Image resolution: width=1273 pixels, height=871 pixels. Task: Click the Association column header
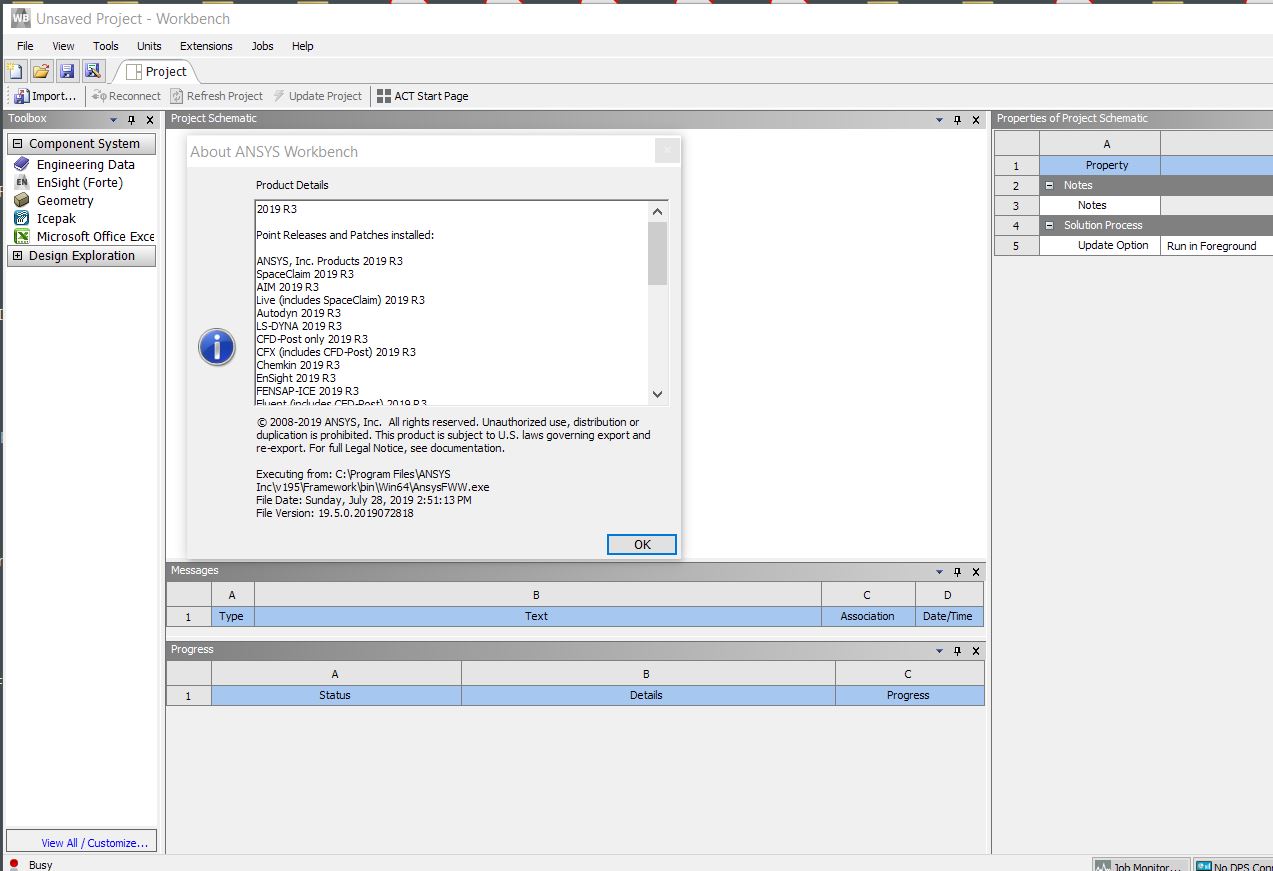point(867,616)
